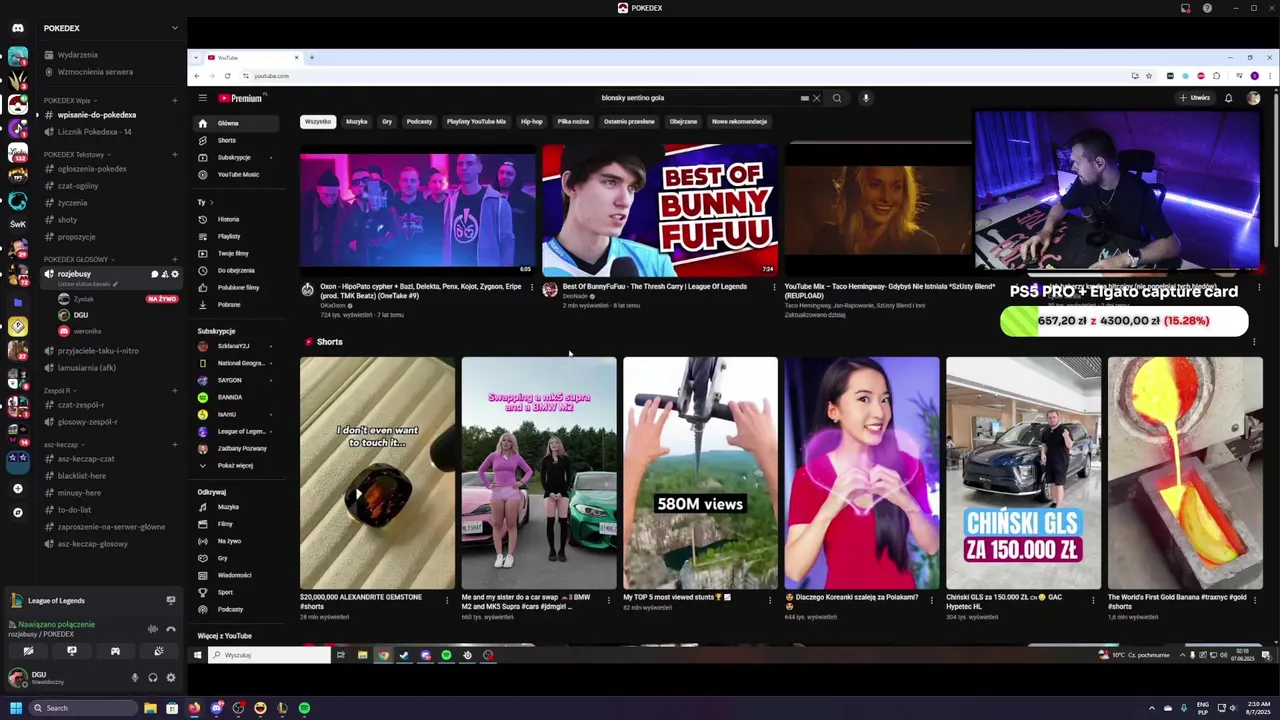Toggle Discord camera on or off
Screen dimensions: 1280x720
28,651
